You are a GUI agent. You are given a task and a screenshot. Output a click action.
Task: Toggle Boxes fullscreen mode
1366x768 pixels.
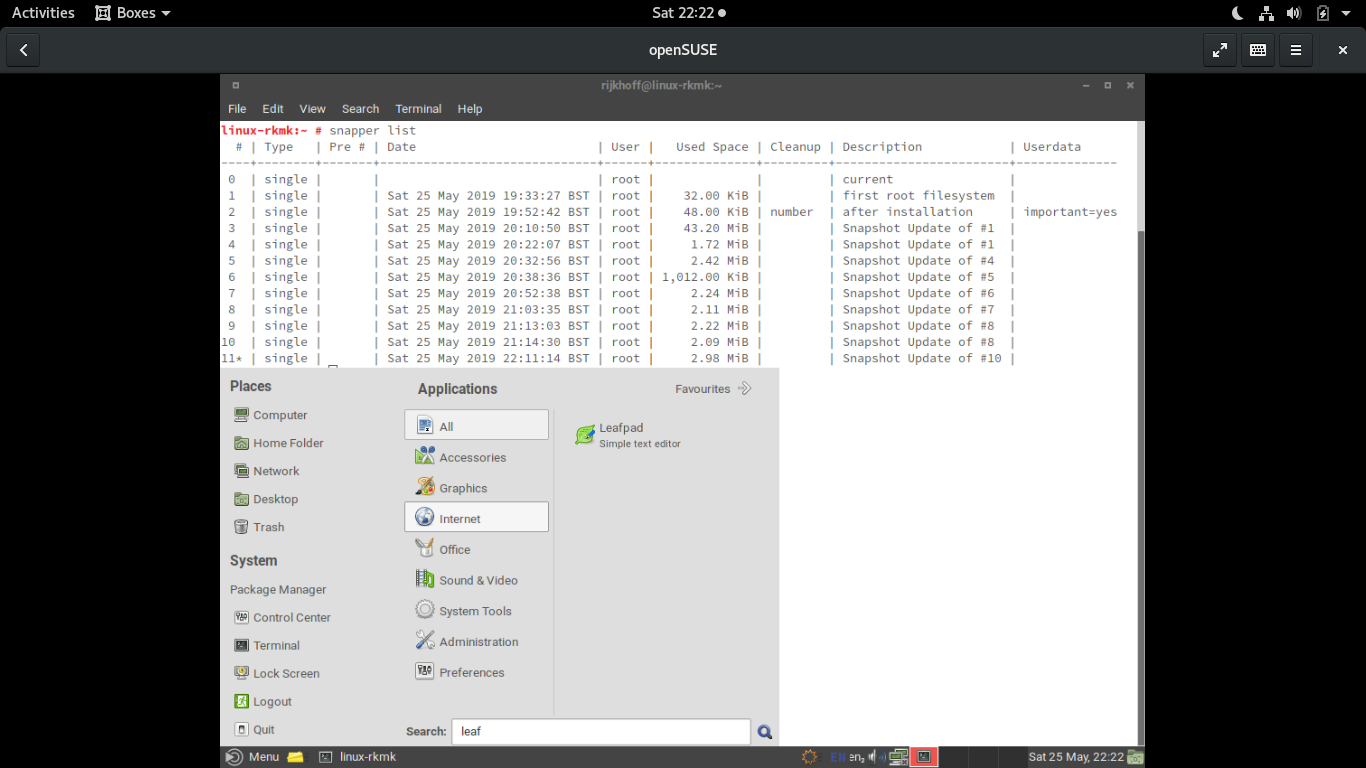pos(1220,50)
